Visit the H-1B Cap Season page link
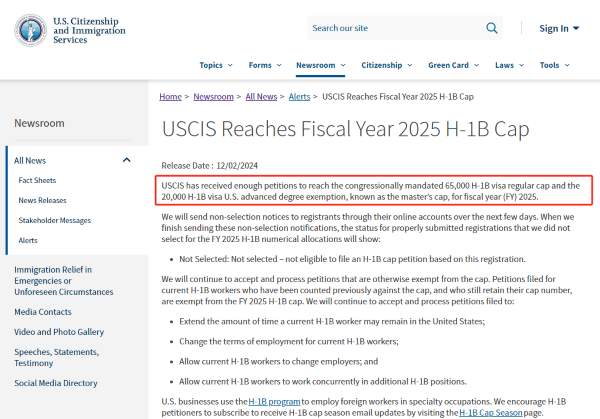Image resolution: width=600 pixels, height=419 pixels. pos(497,411)
